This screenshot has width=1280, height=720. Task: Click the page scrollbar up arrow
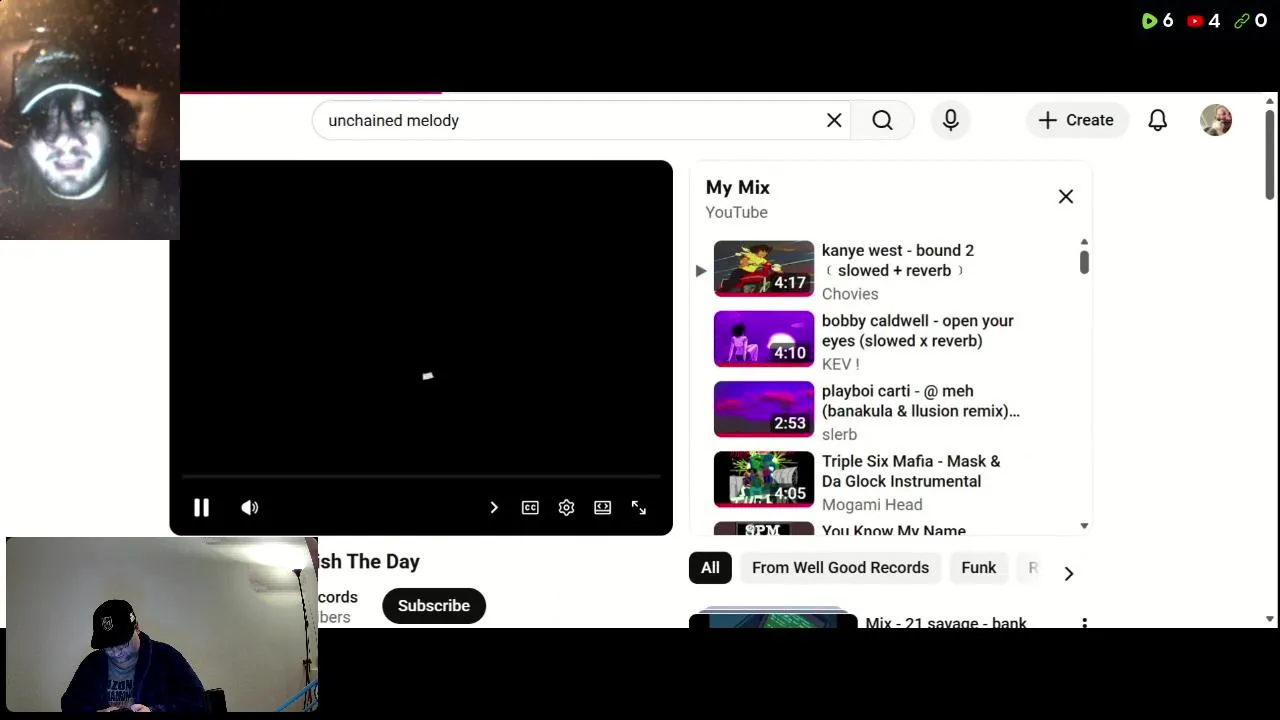1270,101
